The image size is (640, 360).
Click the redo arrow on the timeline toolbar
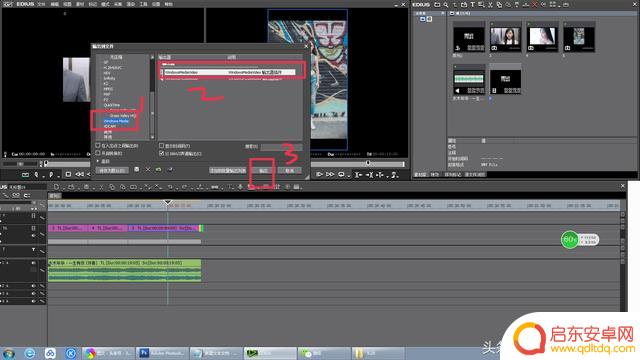(184, 187)
